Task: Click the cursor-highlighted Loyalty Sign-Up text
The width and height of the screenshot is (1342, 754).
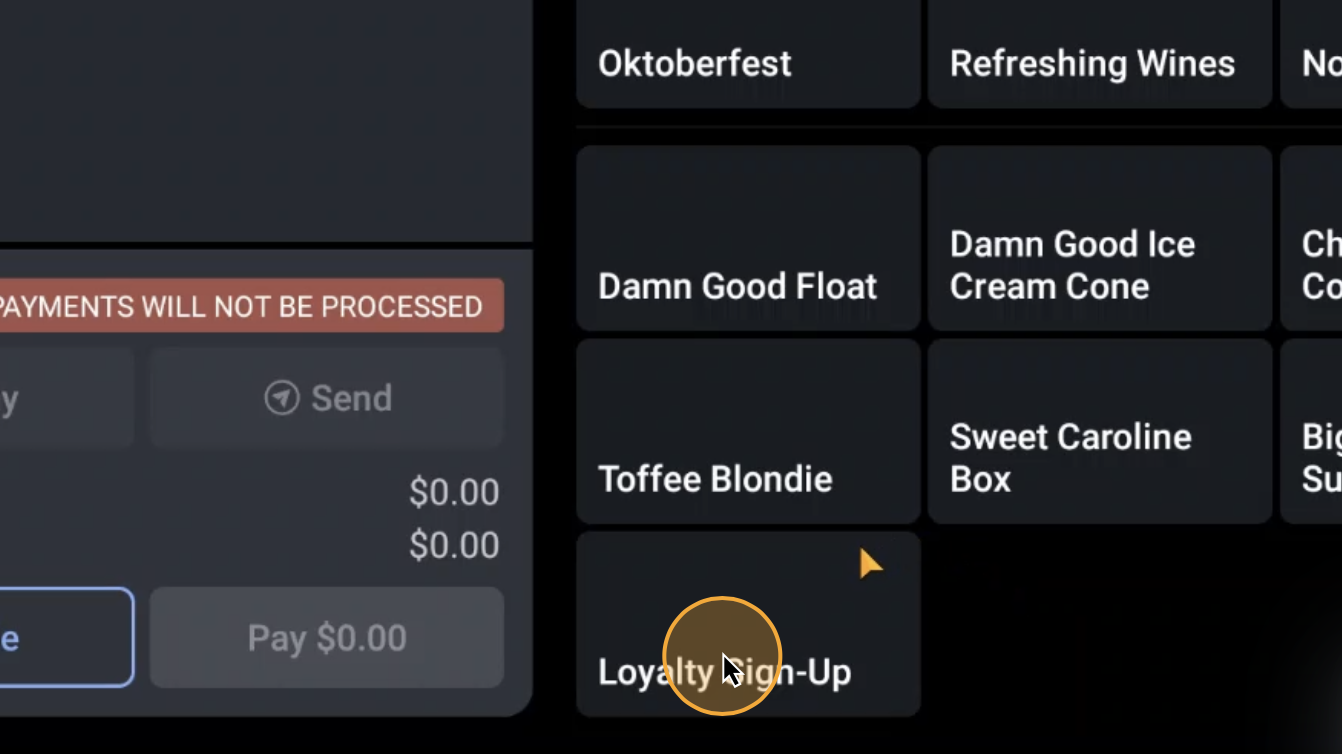Action: 724,671
